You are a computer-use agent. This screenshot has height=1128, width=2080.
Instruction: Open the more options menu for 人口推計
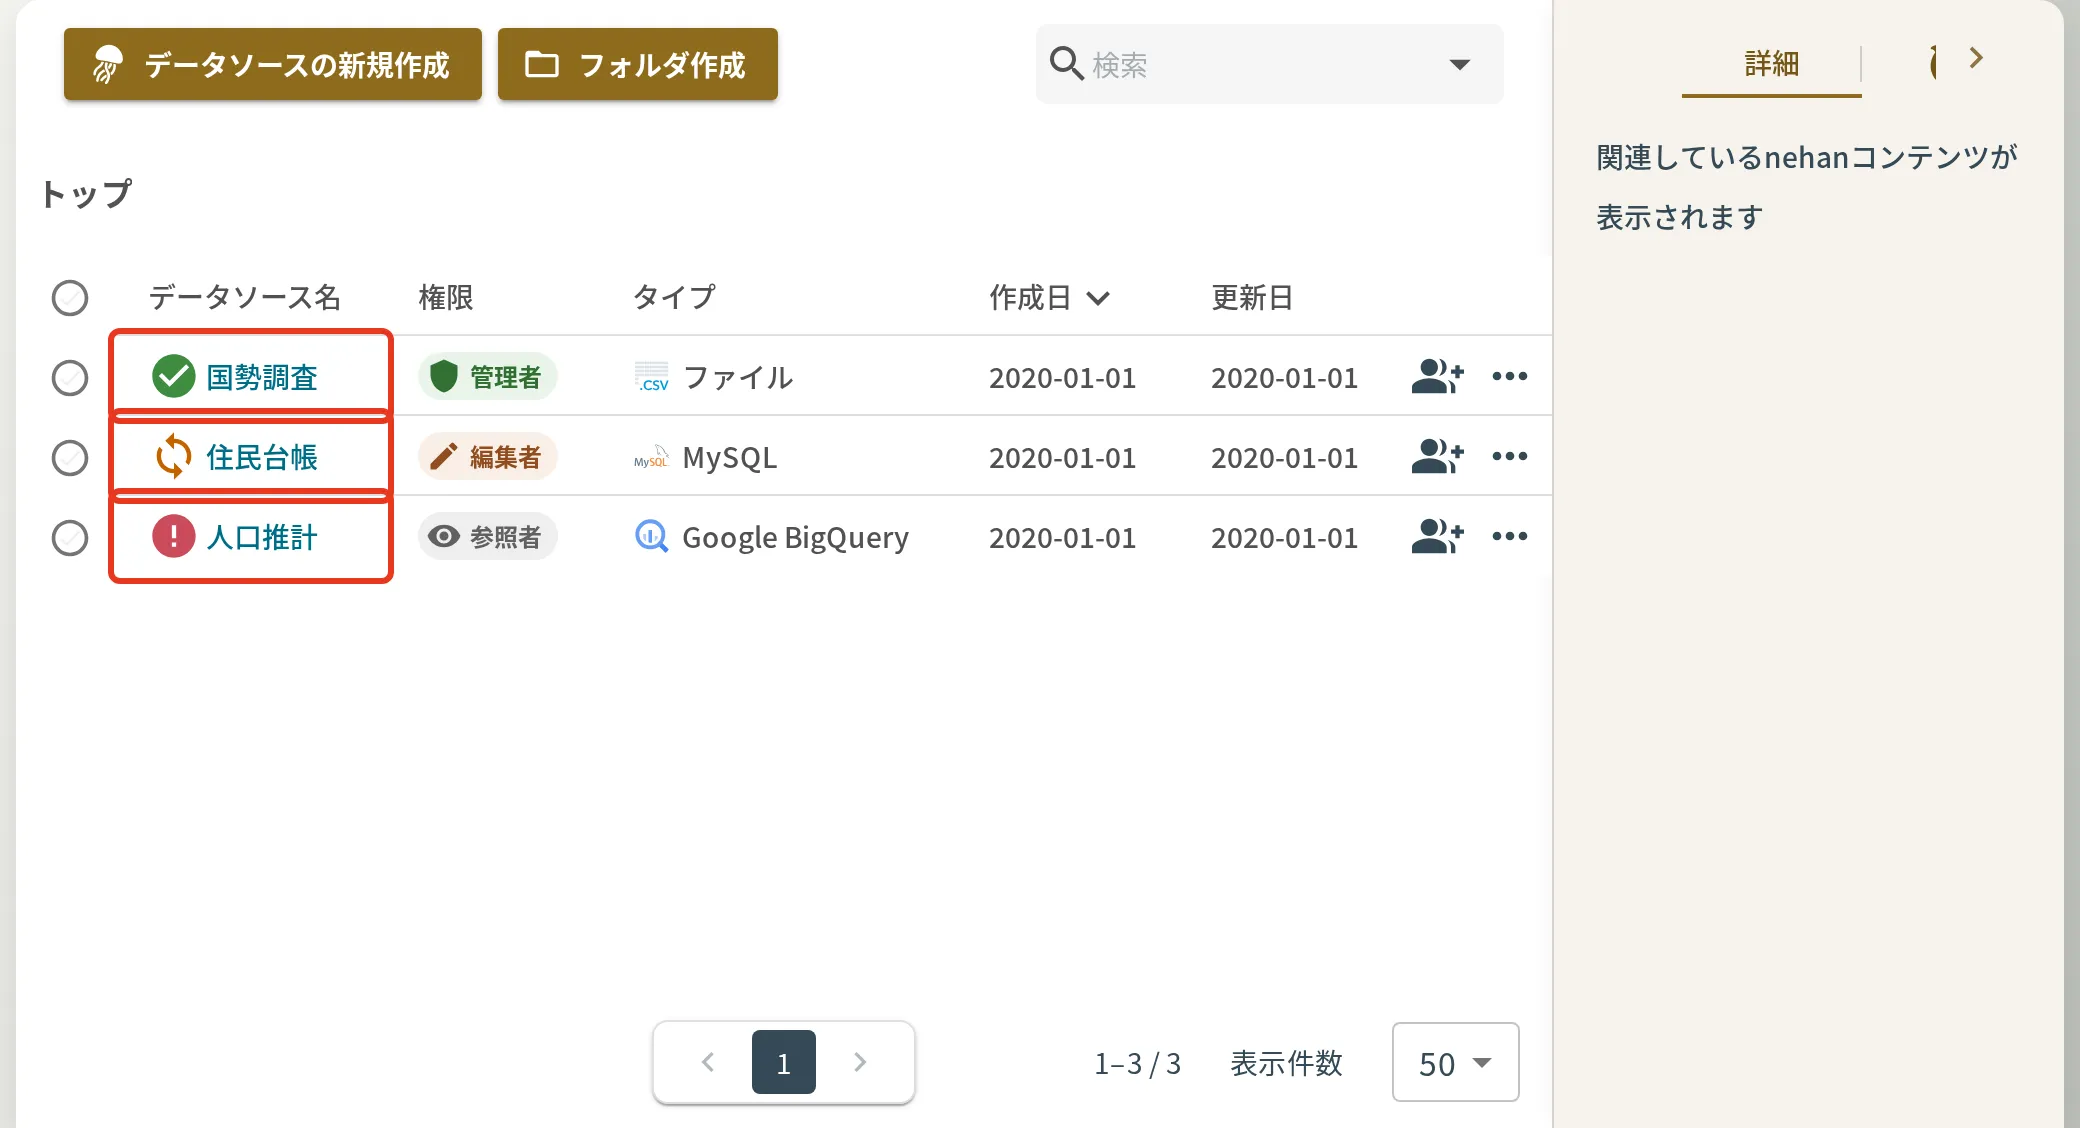click(1509, 537)
